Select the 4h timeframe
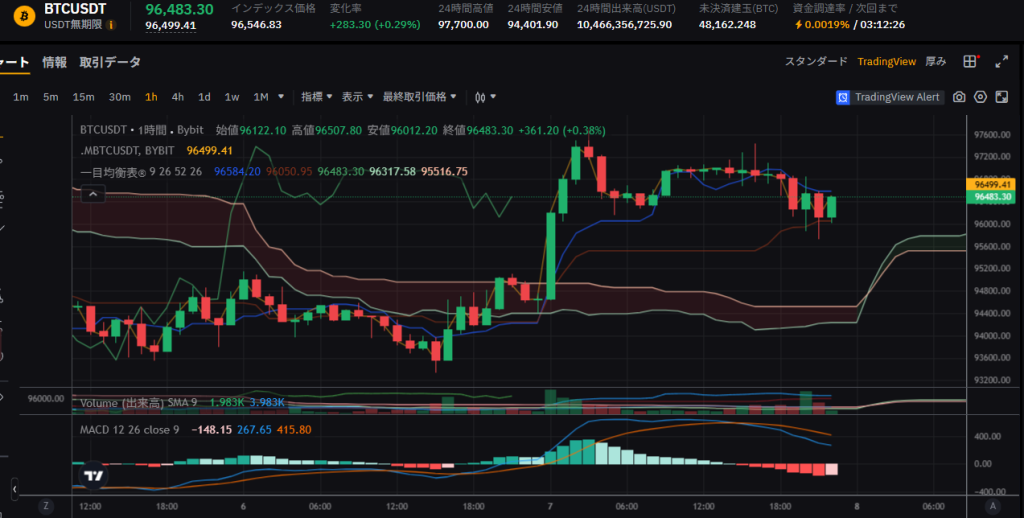The image size is (1024, 518). (177, 97)
